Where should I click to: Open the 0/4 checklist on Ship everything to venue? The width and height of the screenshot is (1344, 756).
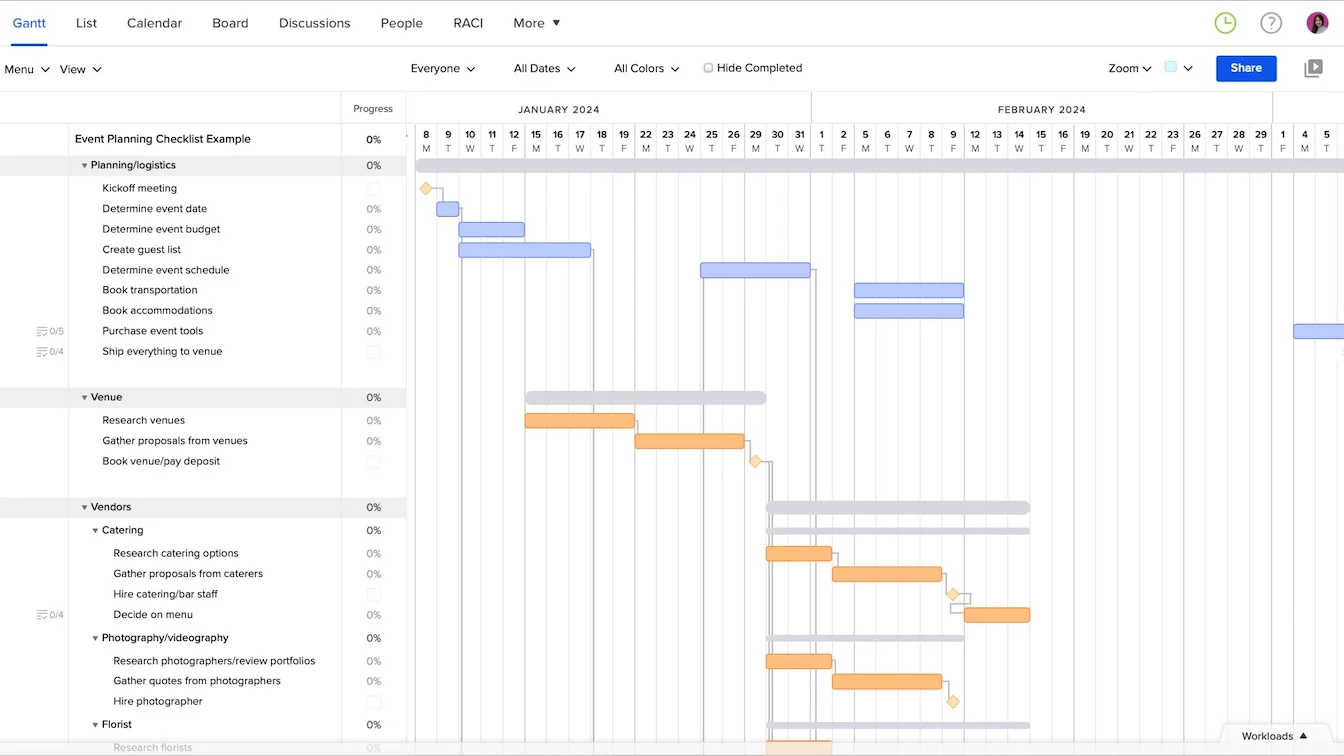(x=50, y=351)
